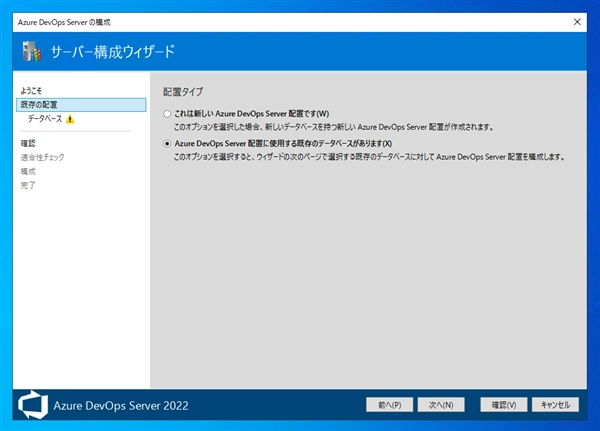Click the サーバー構成ウィザード title text

click(x=112, y=52)
